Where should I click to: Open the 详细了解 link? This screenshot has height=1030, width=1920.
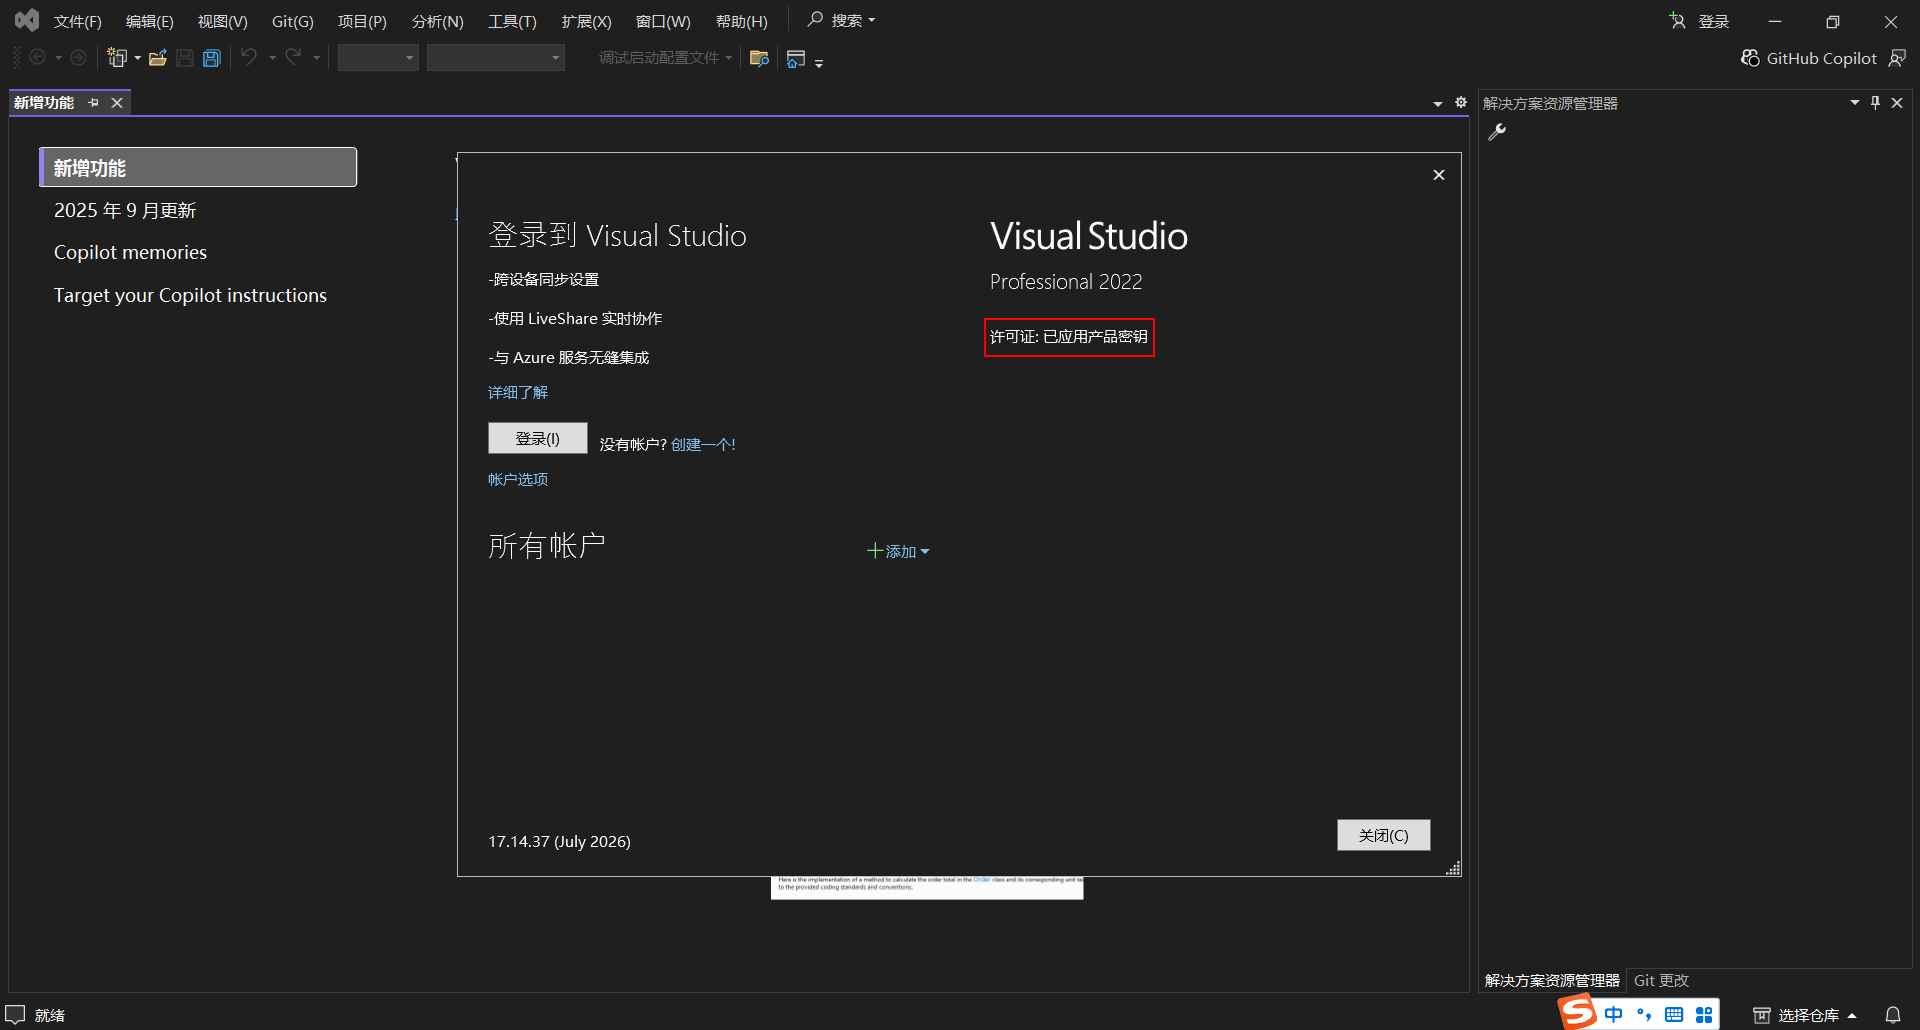pyautogui.click(x=518, y=392)
